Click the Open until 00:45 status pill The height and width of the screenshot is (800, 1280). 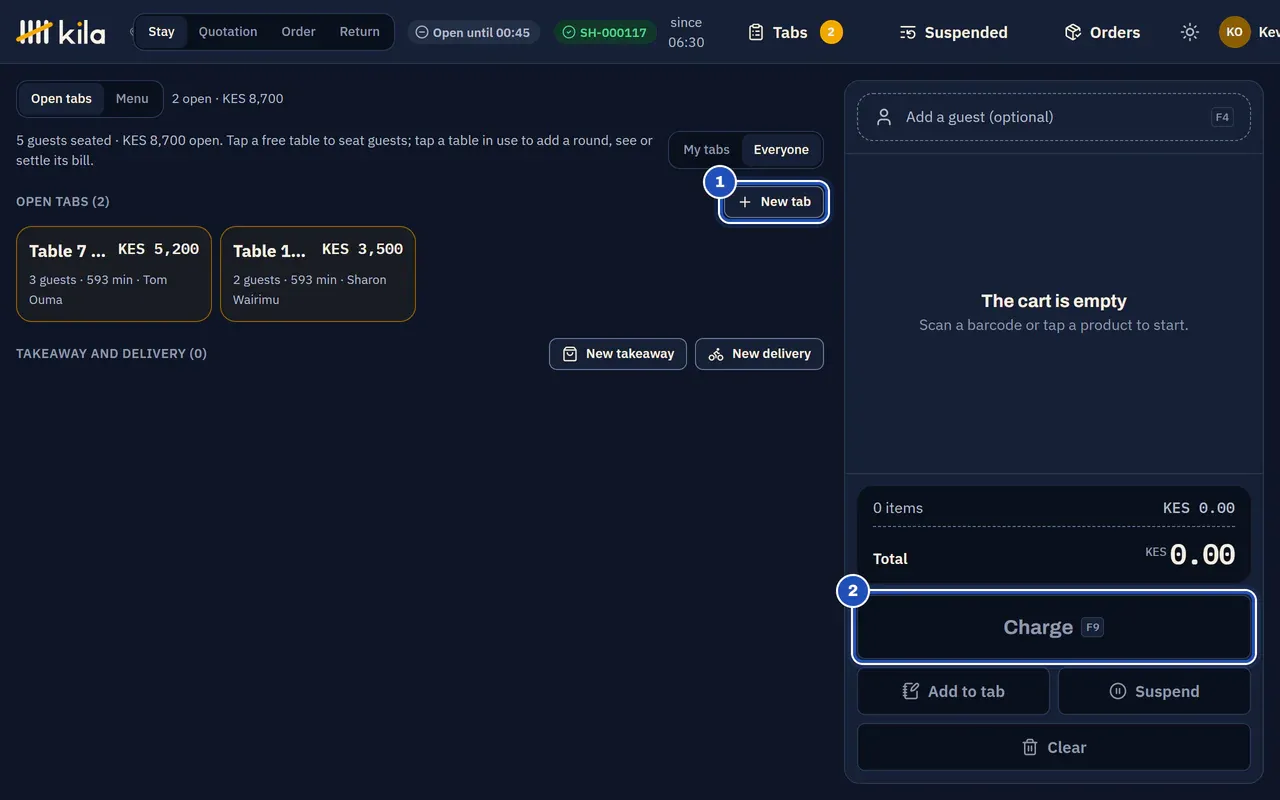(473, 32)
